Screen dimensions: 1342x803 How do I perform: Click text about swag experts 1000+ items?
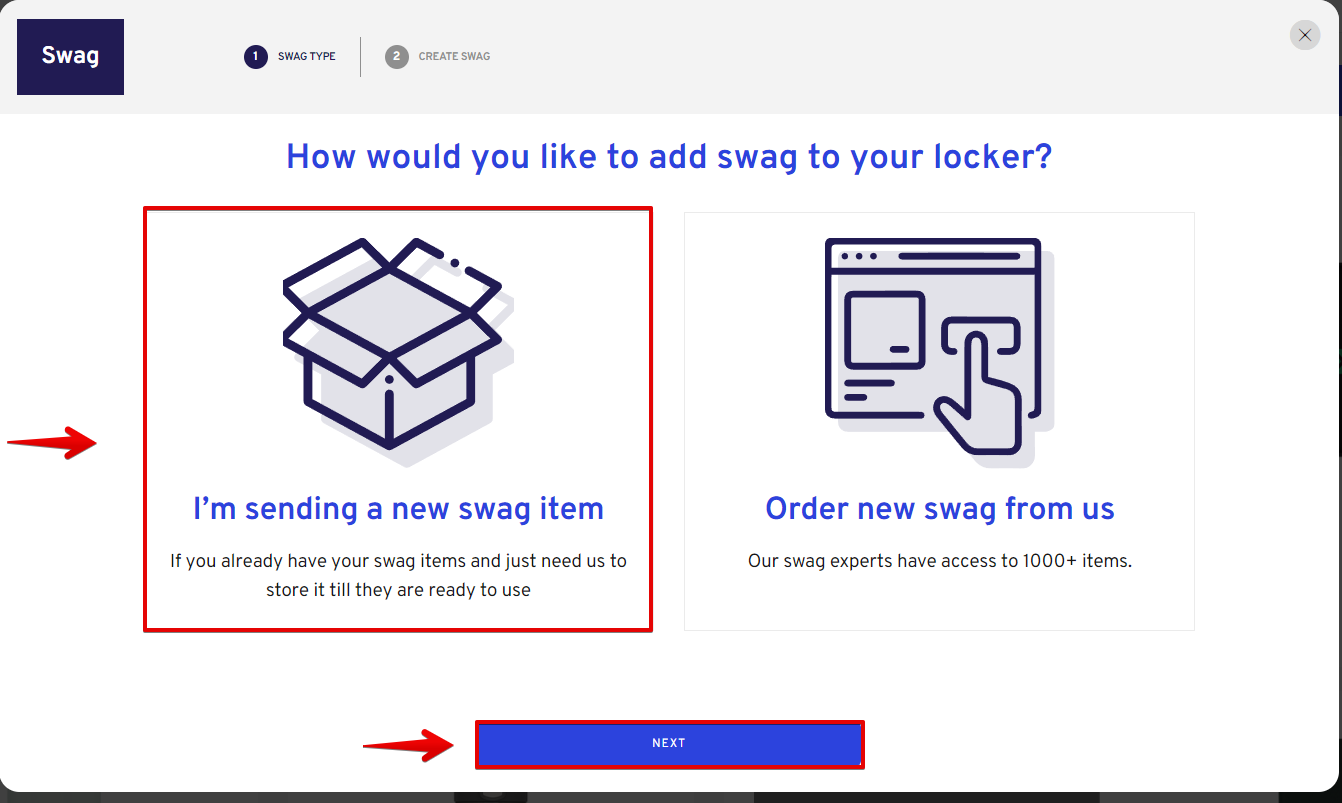[x=939, y=561]
